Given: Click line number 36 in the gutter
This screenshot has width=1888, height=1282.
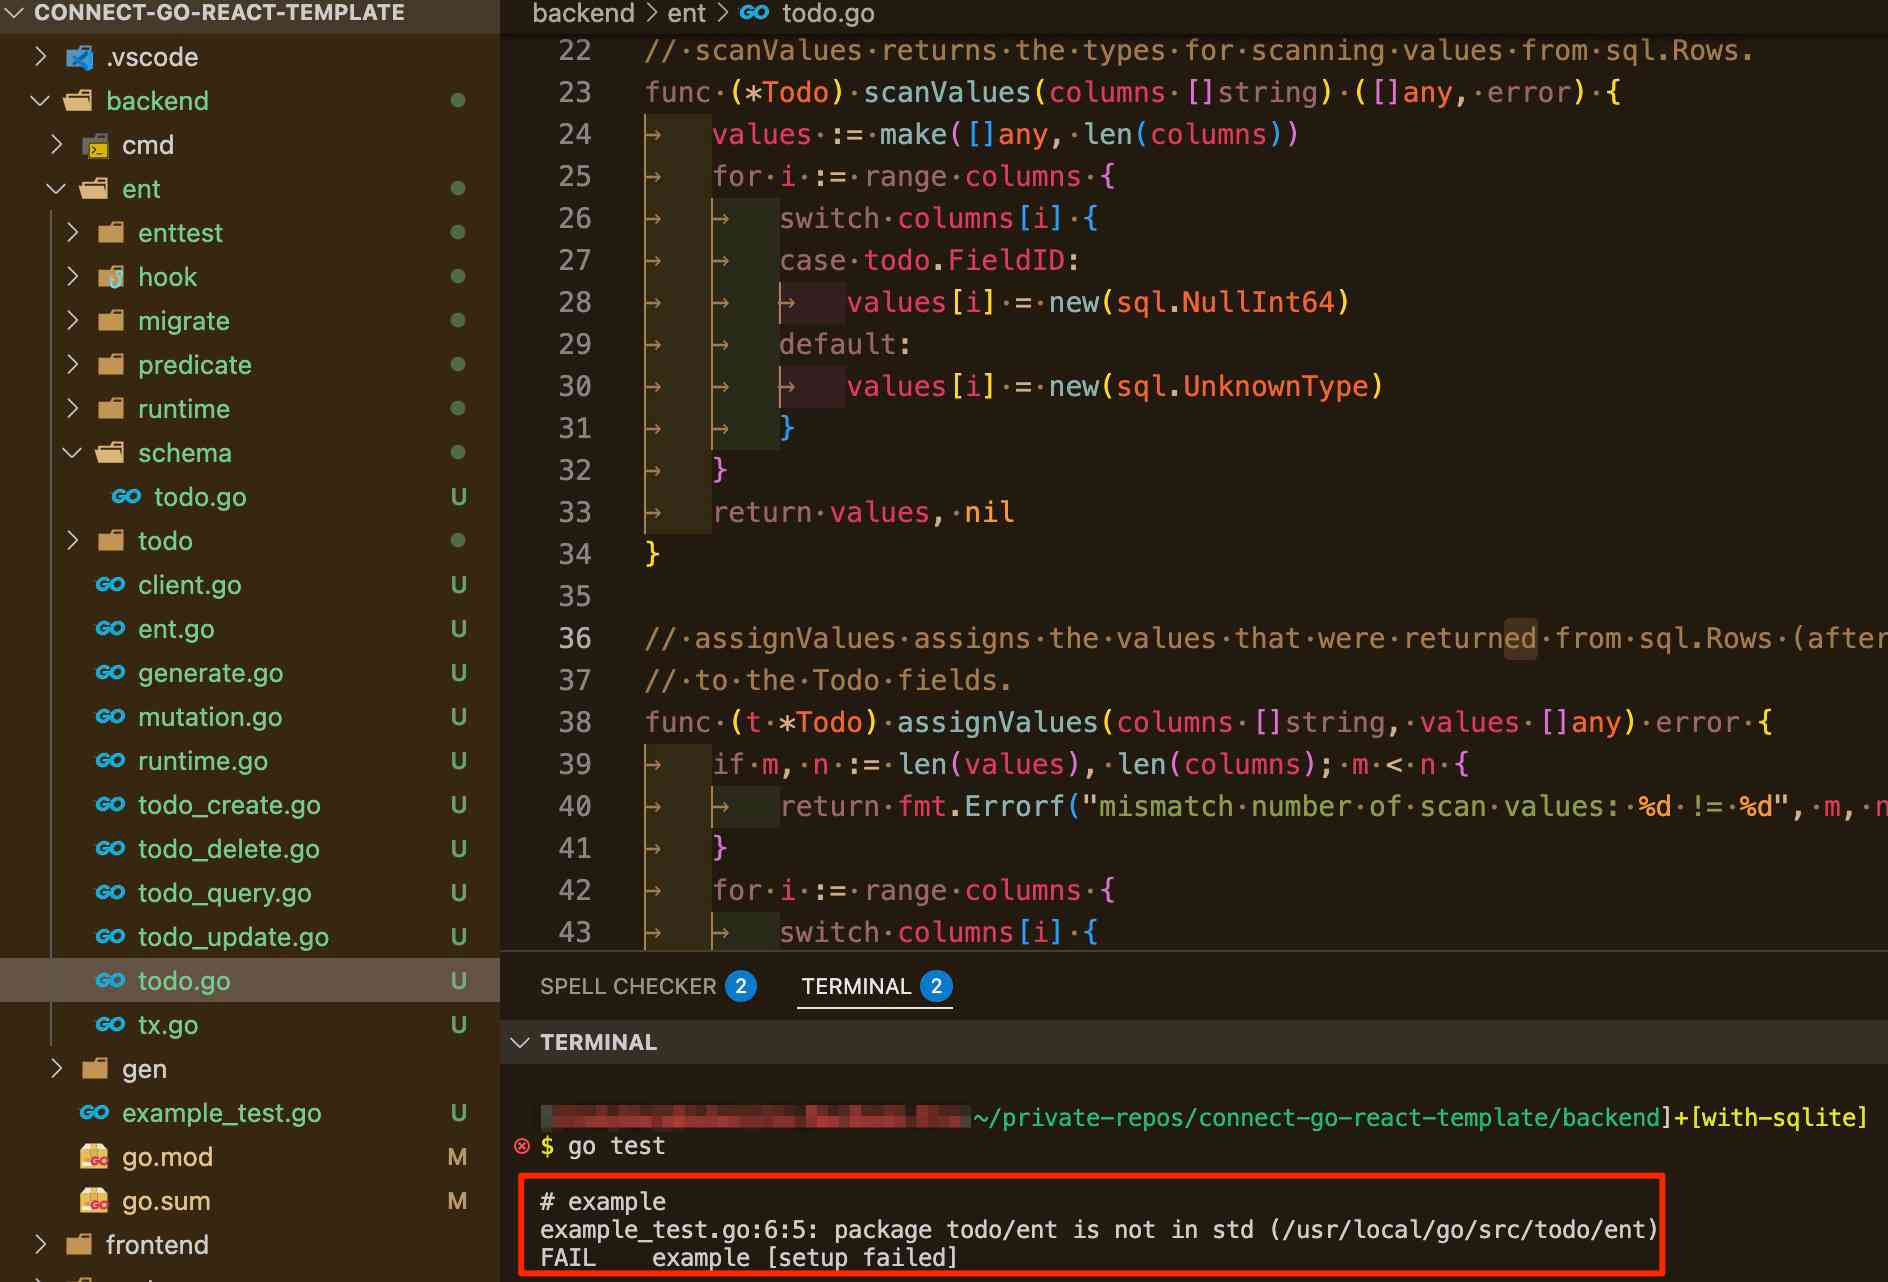Looking at the screenshot, I should coord(575,638).
